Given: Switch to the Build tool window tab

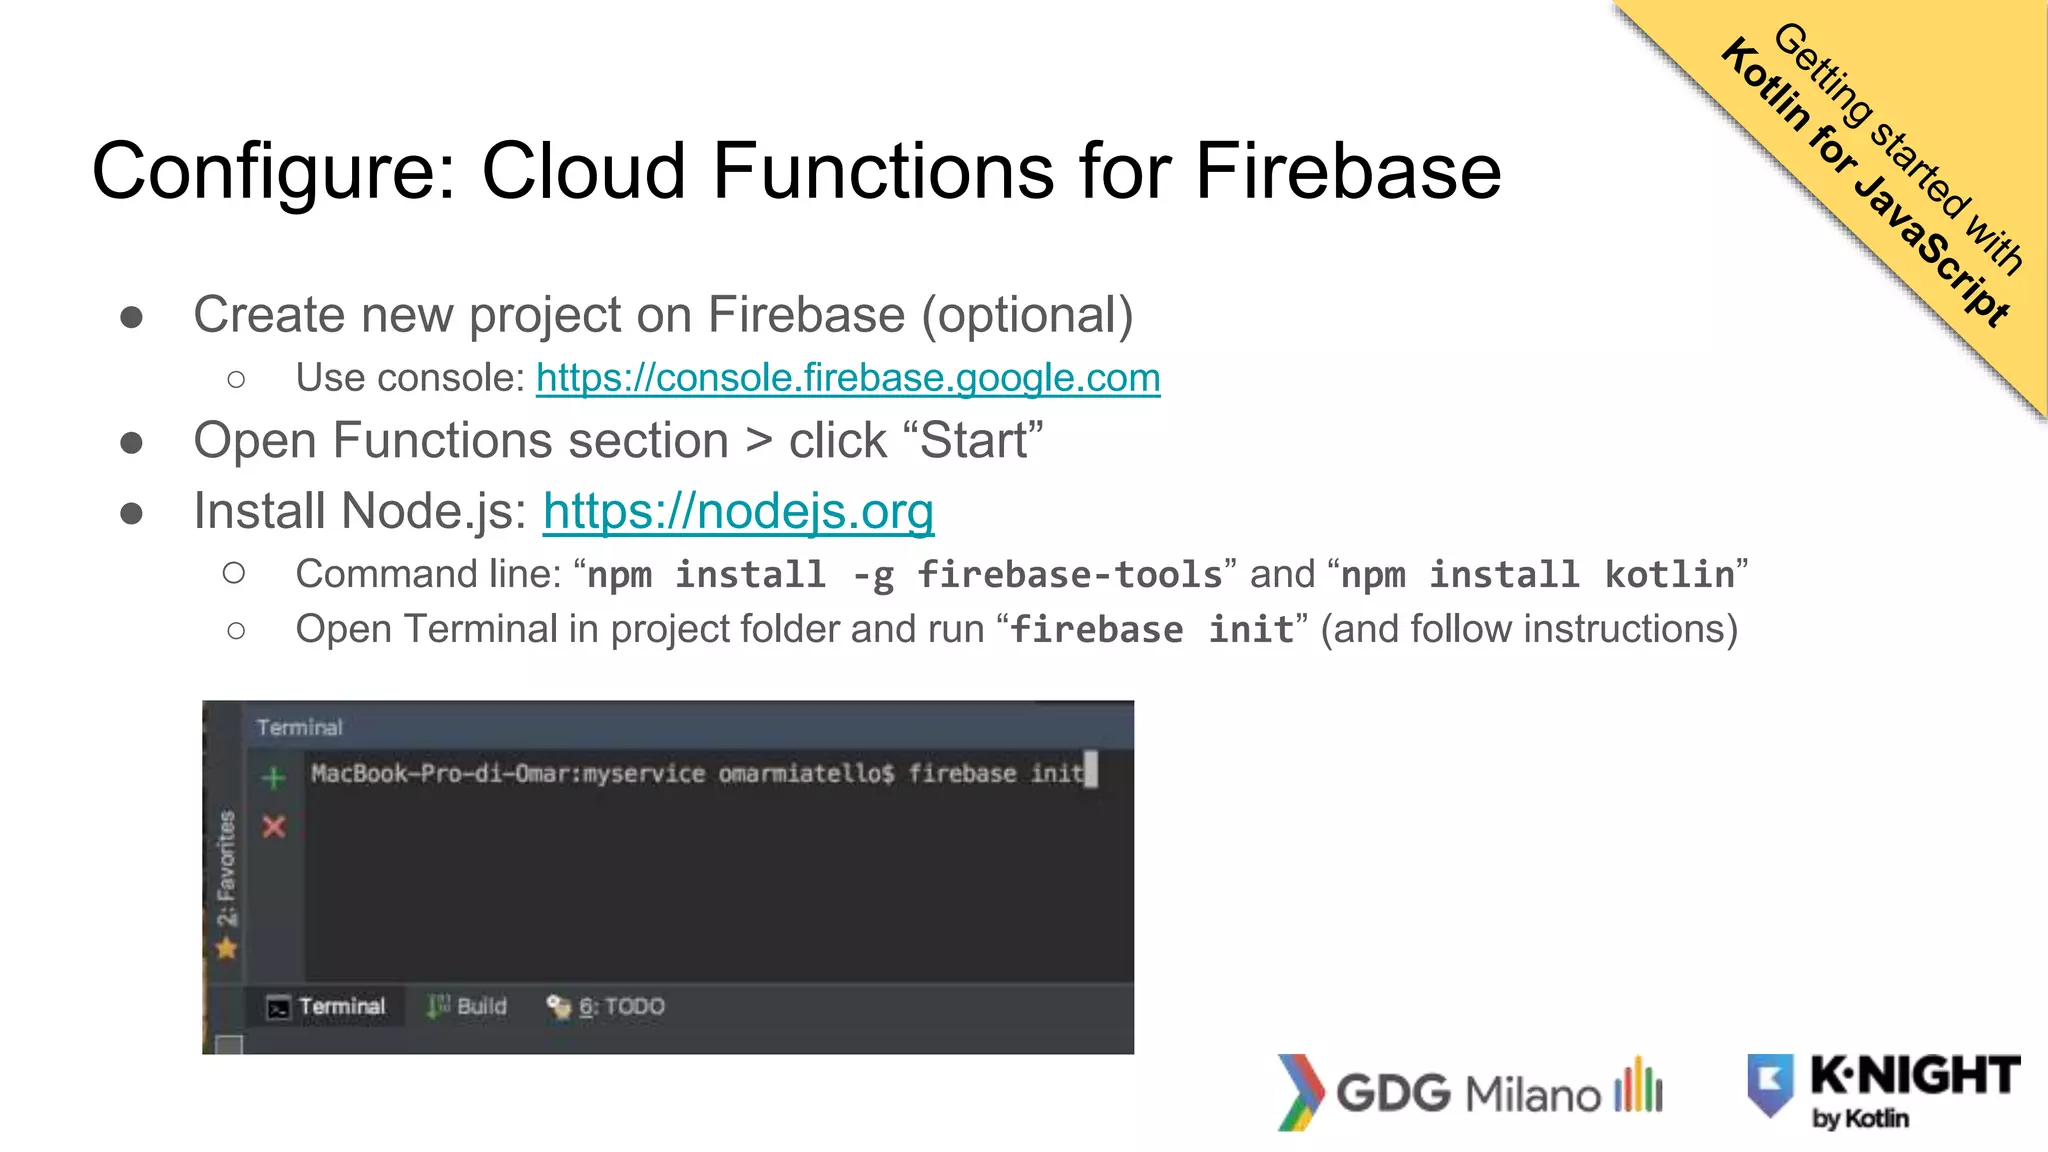Looking at the screenshot, I should click(467, 1006).
